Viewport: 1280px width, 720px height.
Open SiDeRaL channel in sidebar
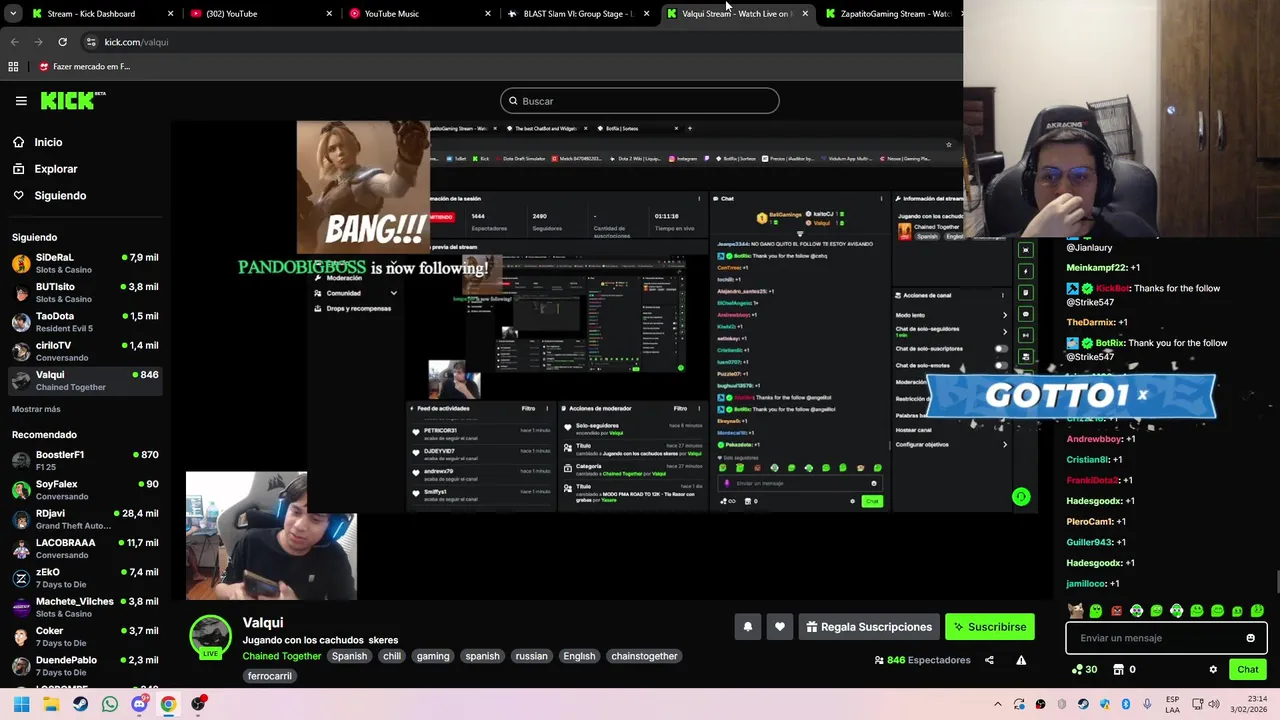point(85,263)
